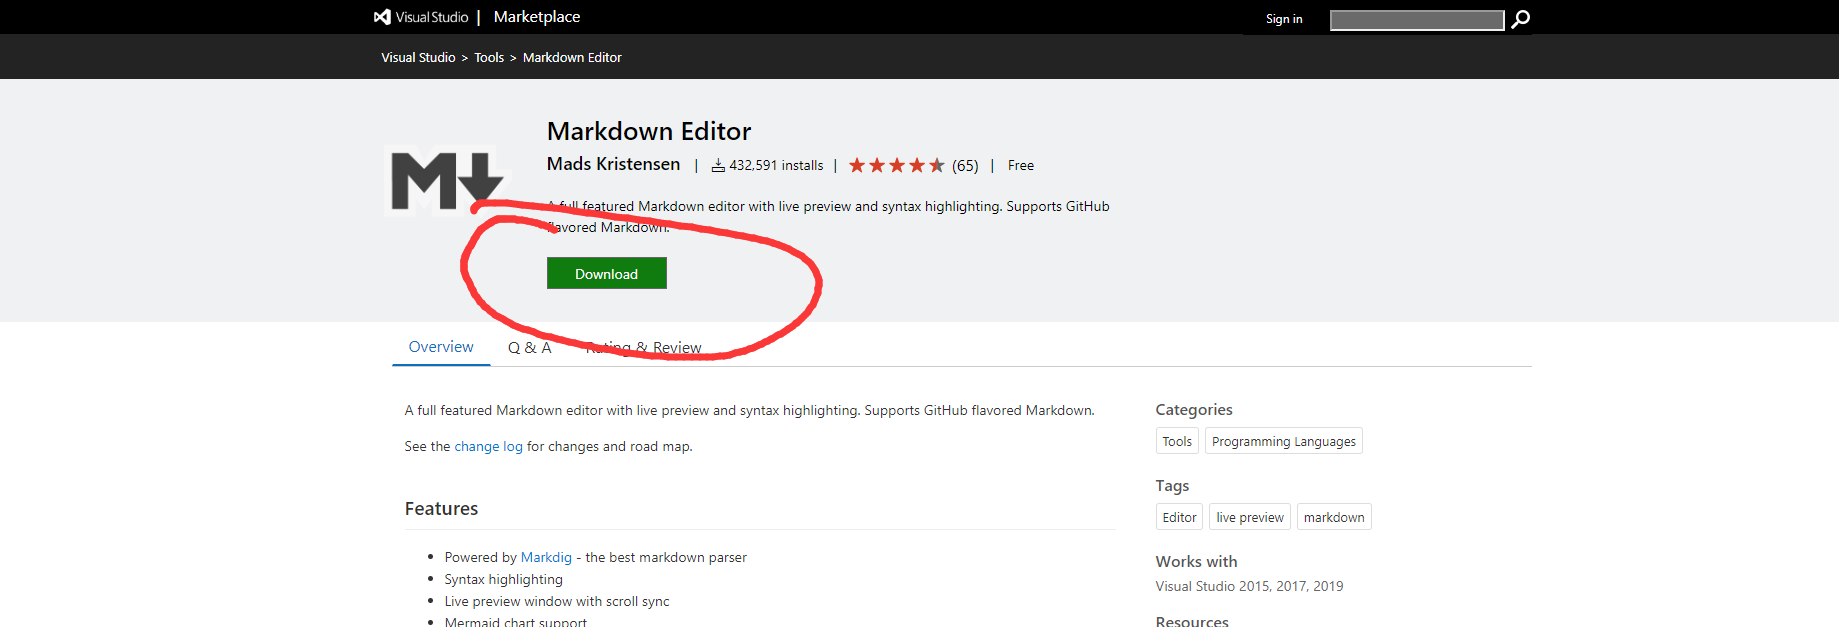This screenshot has height=627, width=1839.
Task: Open the Marketplace home link
Action: pos(536,17)
